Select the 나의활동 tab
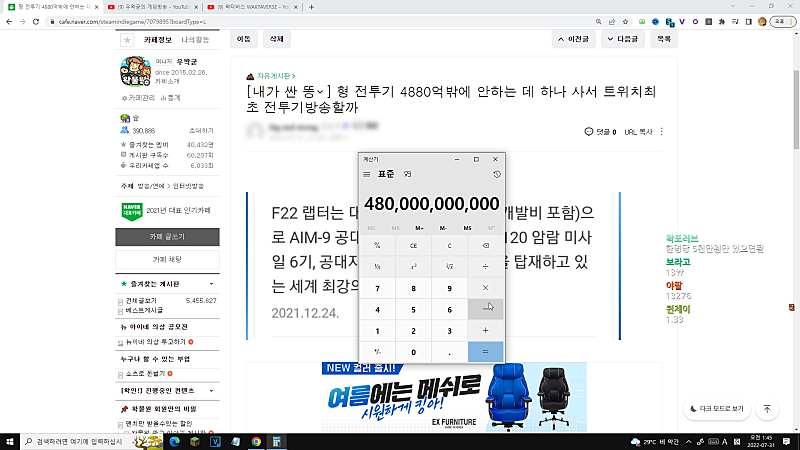The height and width of the screenshot is (450, 800). [195, 40]
